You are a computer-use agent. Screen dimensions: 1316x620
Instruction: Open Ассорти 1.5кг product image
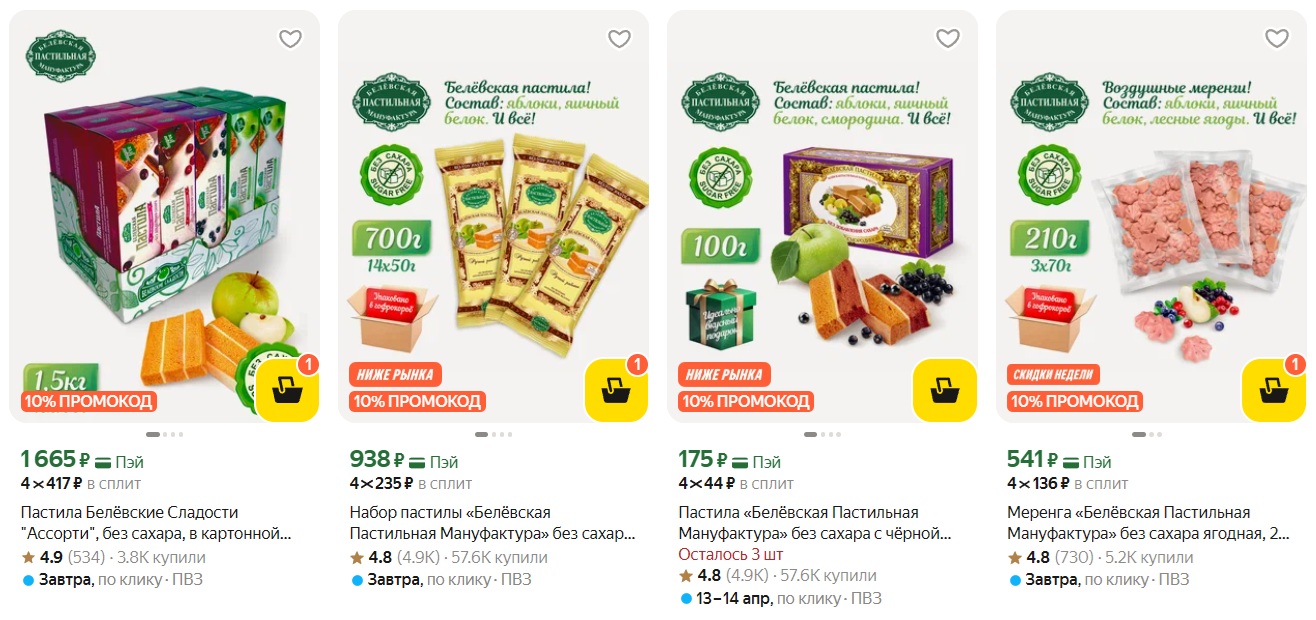pyautogui.click(x=164, y=216)
